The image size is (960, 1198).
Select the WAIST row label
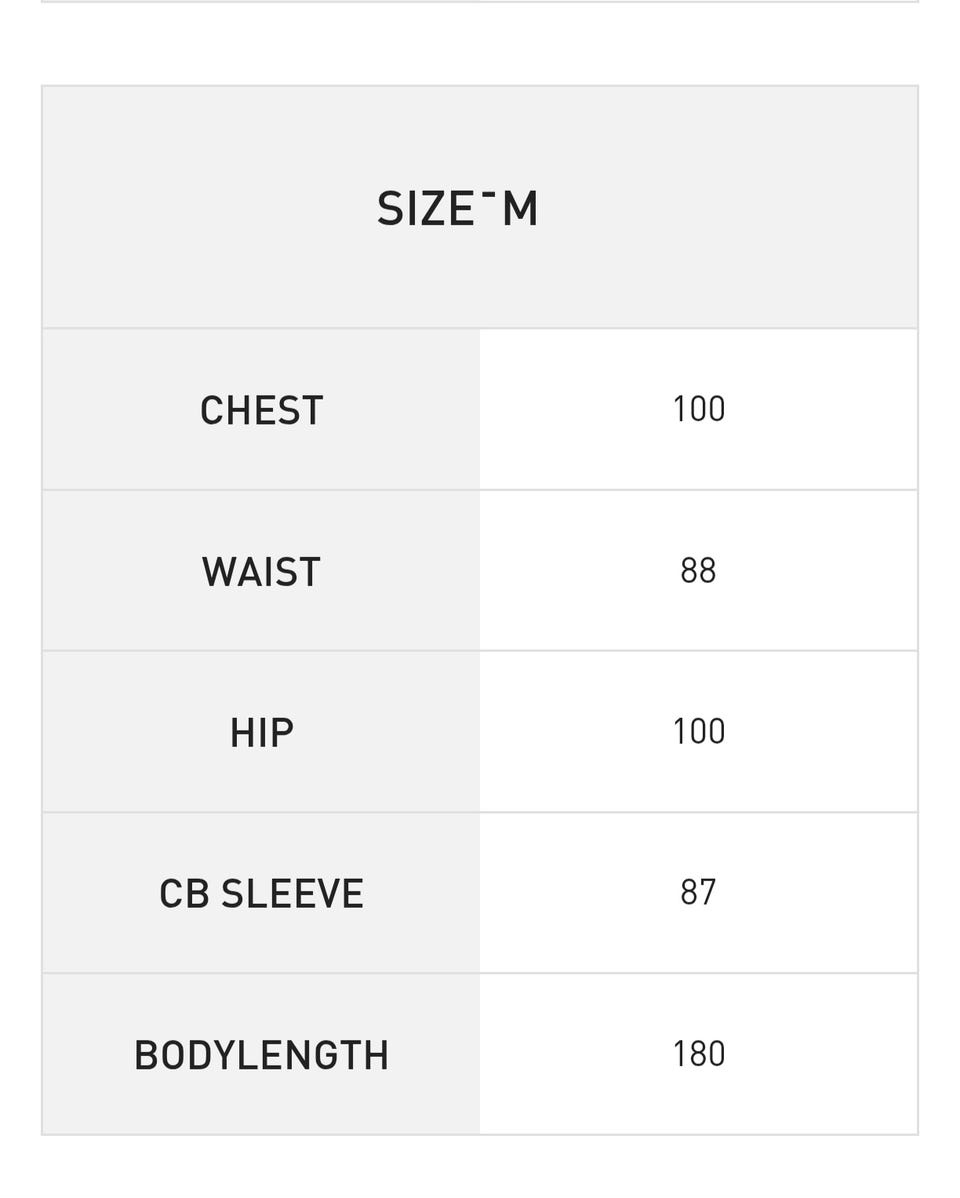pos(261,572)
